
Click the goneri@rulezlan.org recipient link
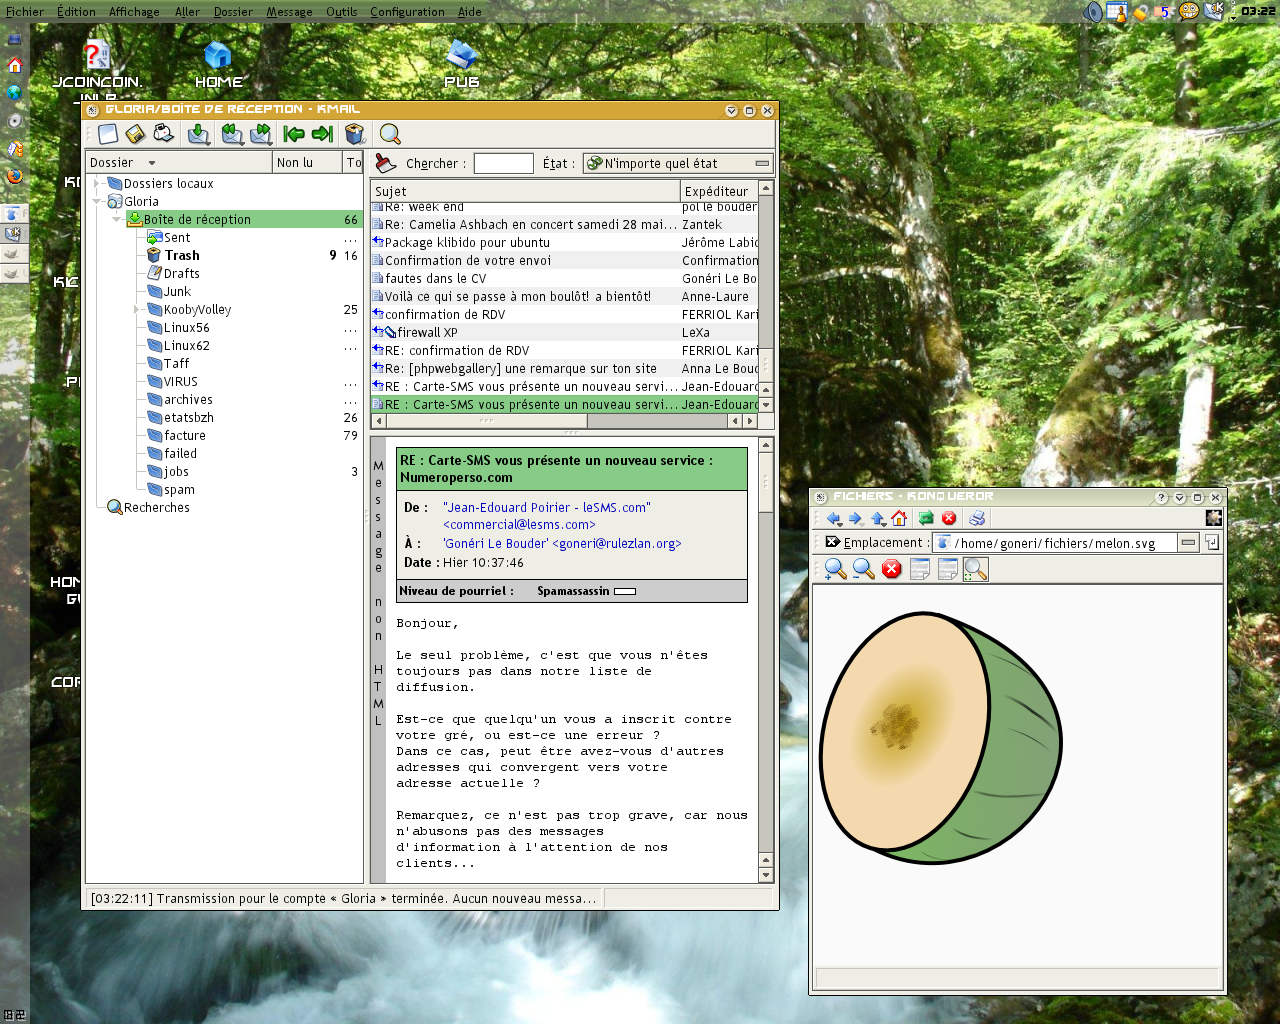616,544
